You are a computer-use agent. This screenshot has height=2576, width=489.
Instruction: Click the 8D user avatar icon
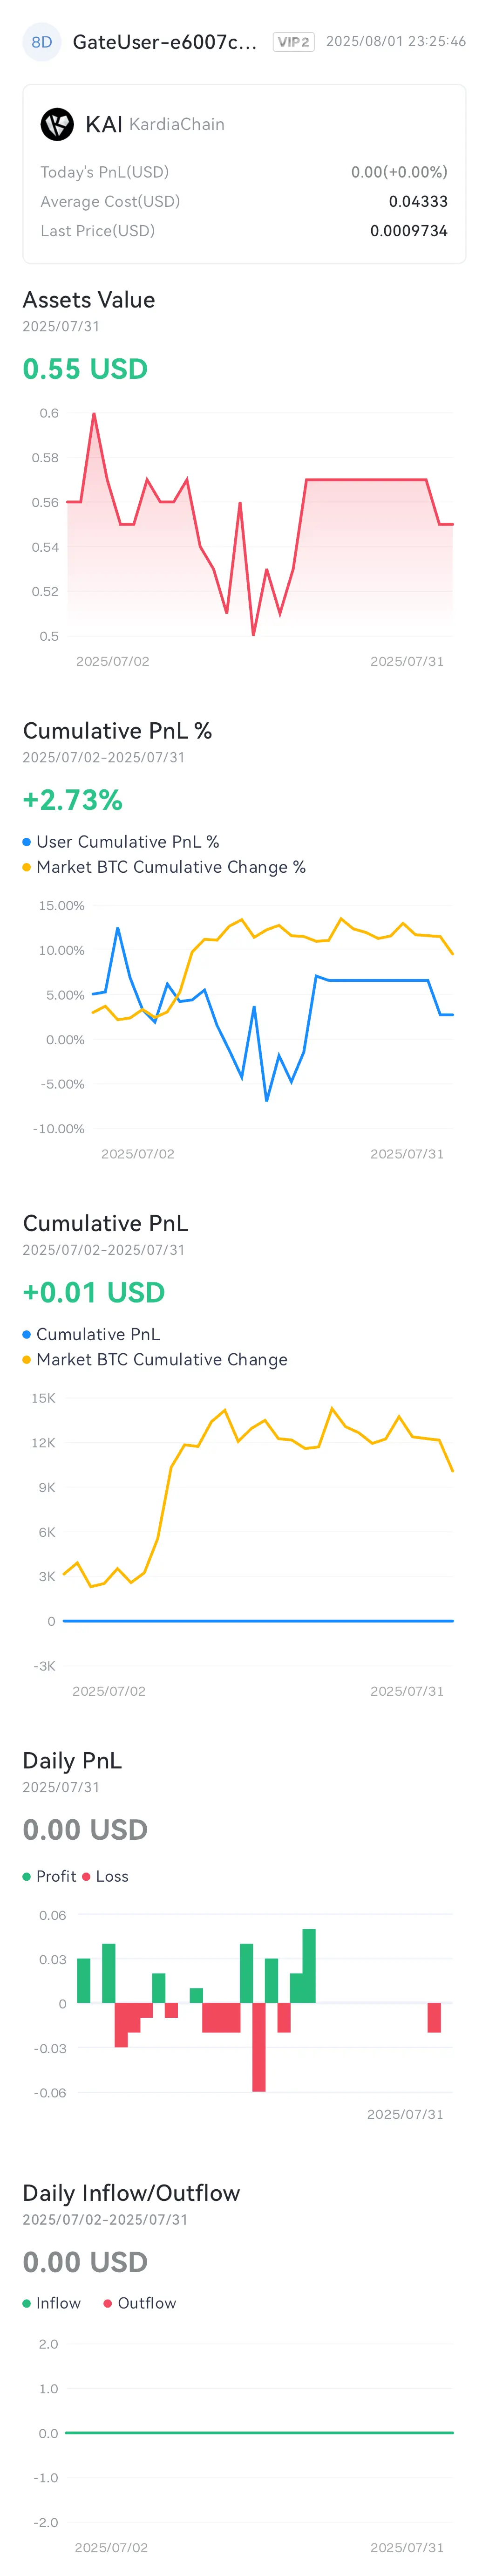pyautogui.click(x=42, y=42)
